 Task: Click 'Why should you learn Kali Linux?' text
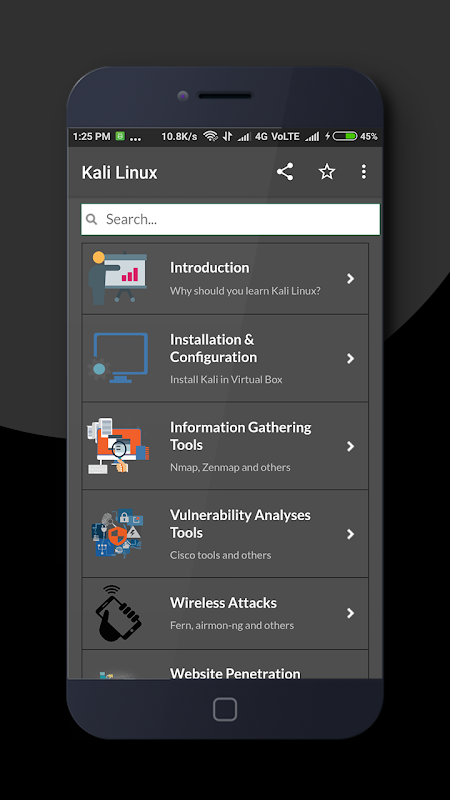pos(245,291)
